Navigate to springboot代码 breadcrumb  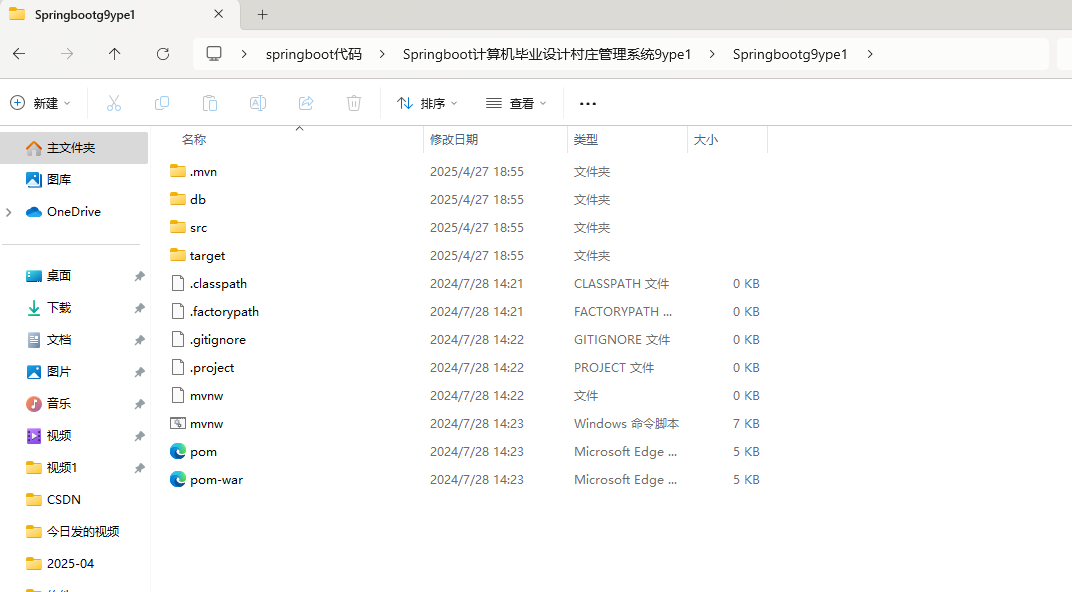pos(314,54)
